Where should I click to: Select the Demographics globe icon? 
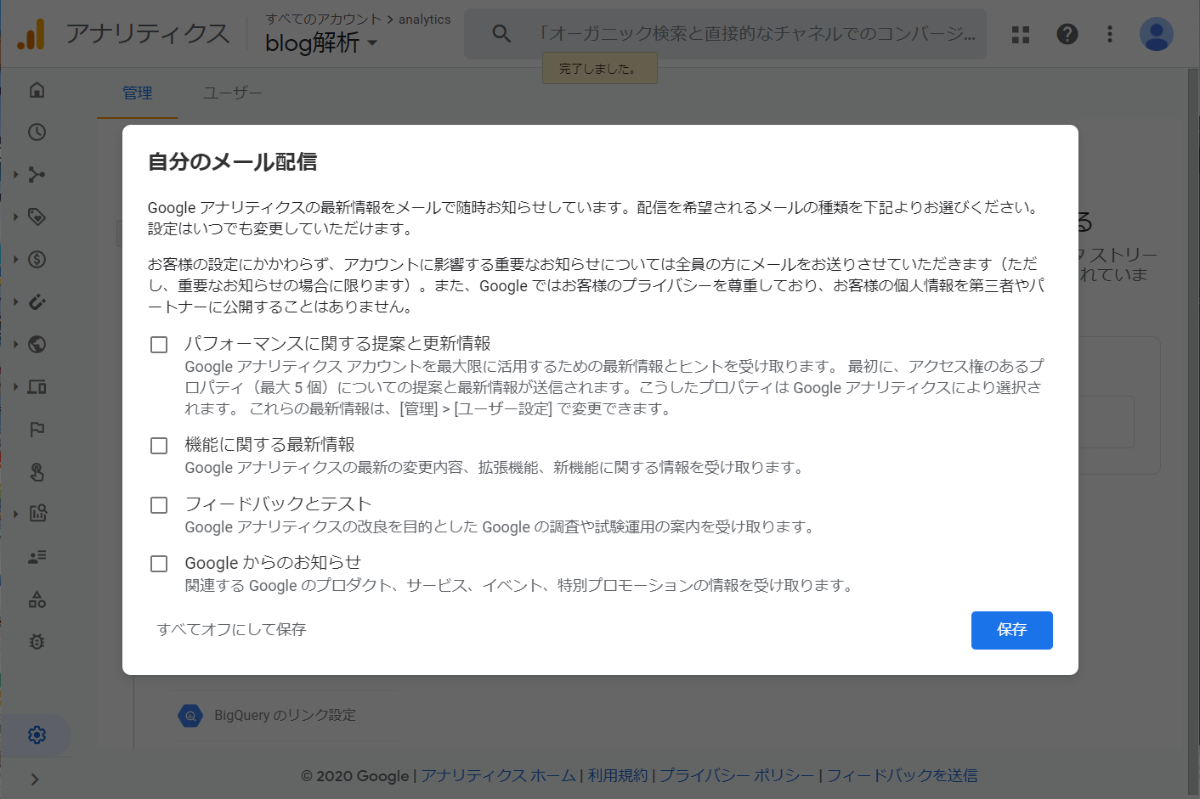pos(37,345)
